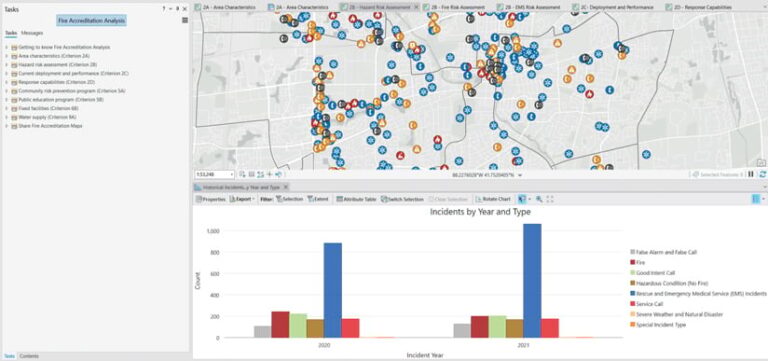Image resolution: width=768 pixels, height=361 pixels.
Task: Open Tasks pane help question mark
Action: tap(164, 9)
